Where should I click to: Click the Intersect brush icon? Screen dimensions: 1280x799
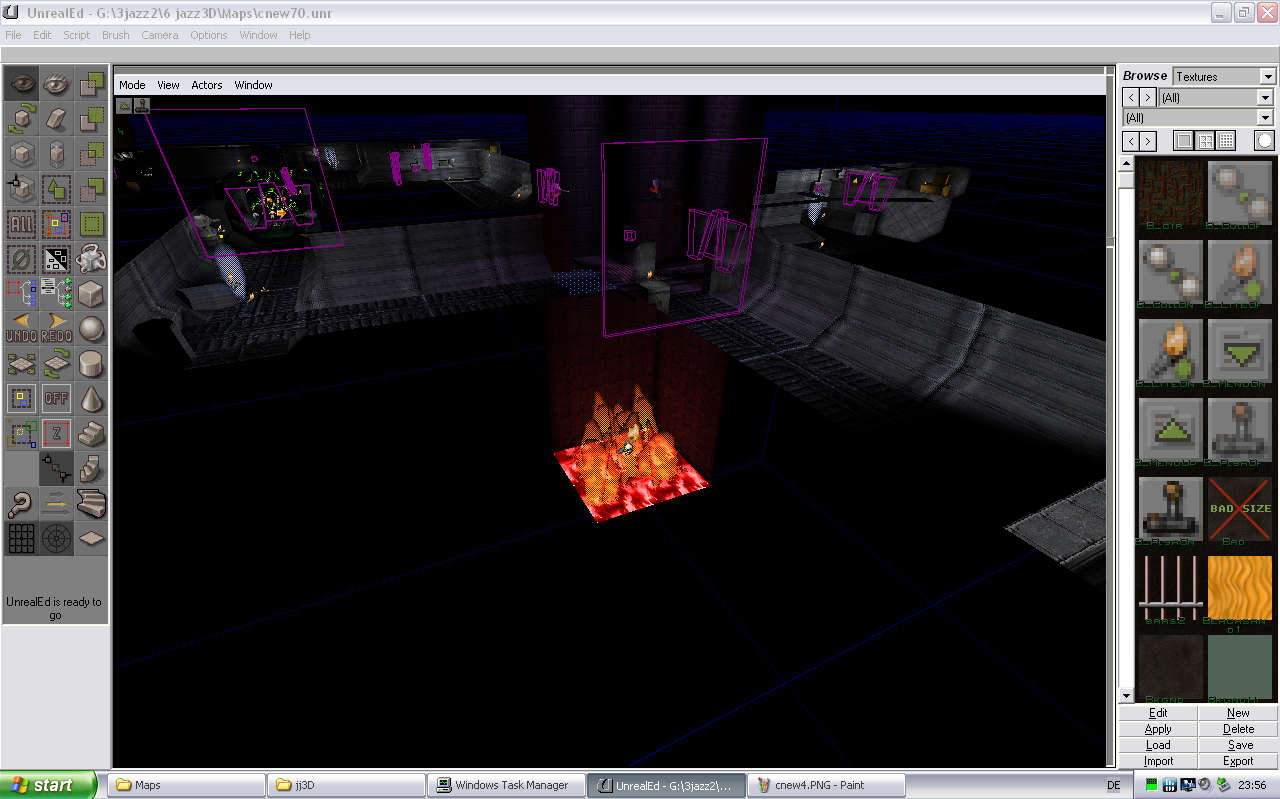tap(92, 154)
